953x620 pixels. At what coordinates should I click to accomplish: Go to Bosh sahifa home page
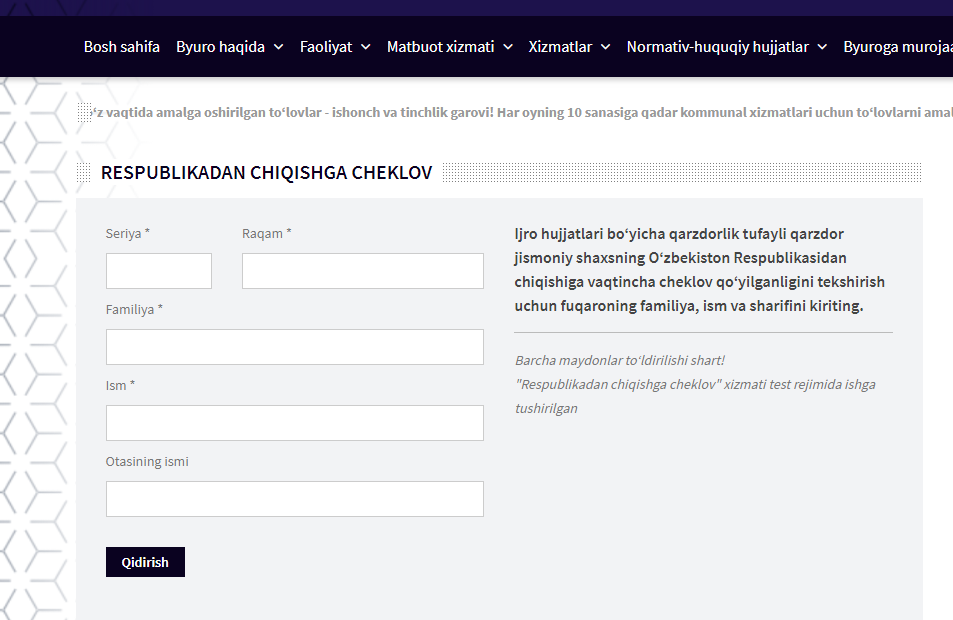tap(121, 47)
